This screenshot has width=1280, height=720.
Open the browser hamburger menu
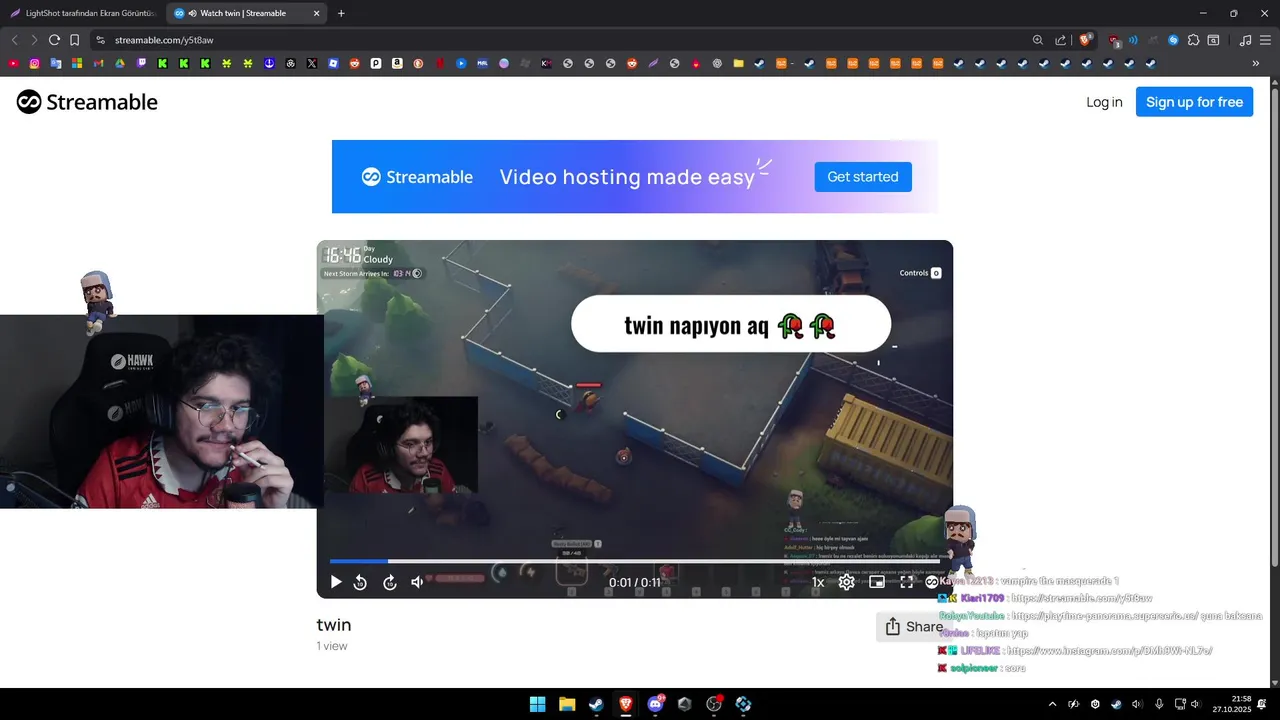coord(1265,40)
